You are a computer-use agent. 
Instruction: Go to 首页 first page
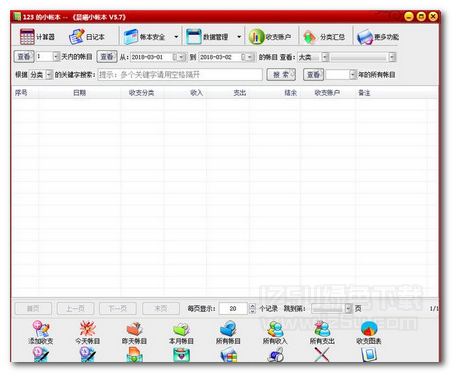click(x=33, y=309)
